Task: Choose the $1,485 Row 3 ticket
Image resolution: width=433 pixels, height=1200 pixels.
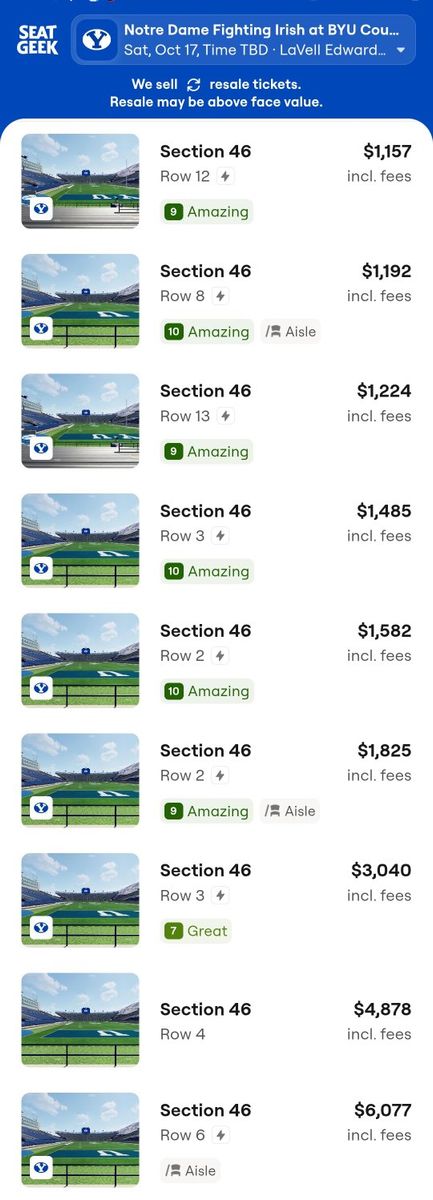Action: 216,541
